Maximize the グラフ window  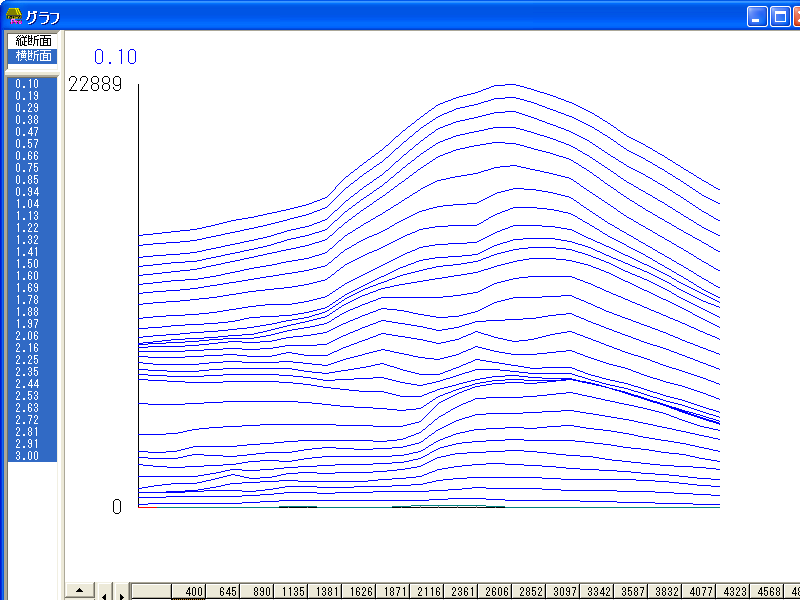[781, 17]
